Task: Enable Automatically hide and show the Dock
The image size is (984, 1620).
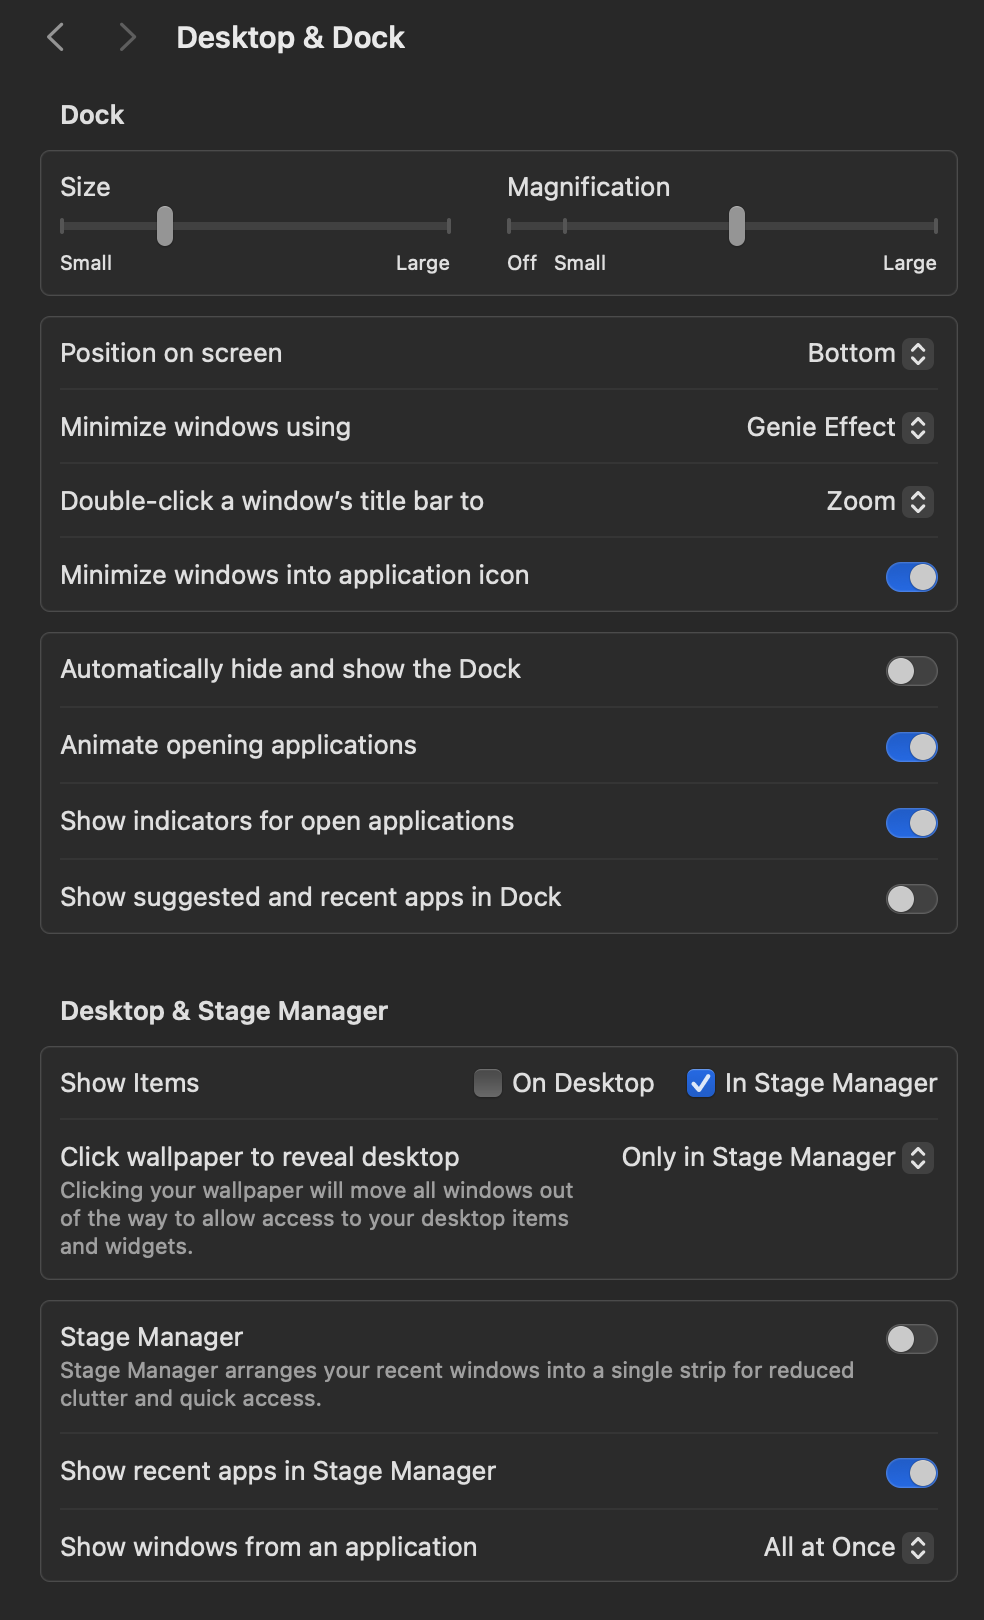Action: [x=911, y=671]
